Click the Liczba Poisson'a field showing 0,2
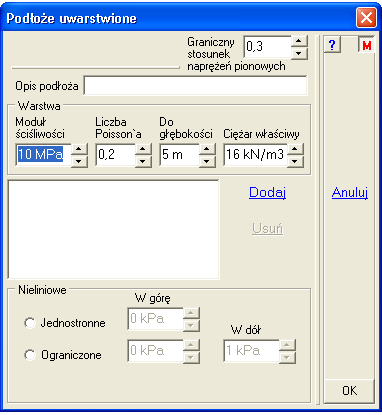Screen dimensions: 382x415 click(x=116, y=155)
